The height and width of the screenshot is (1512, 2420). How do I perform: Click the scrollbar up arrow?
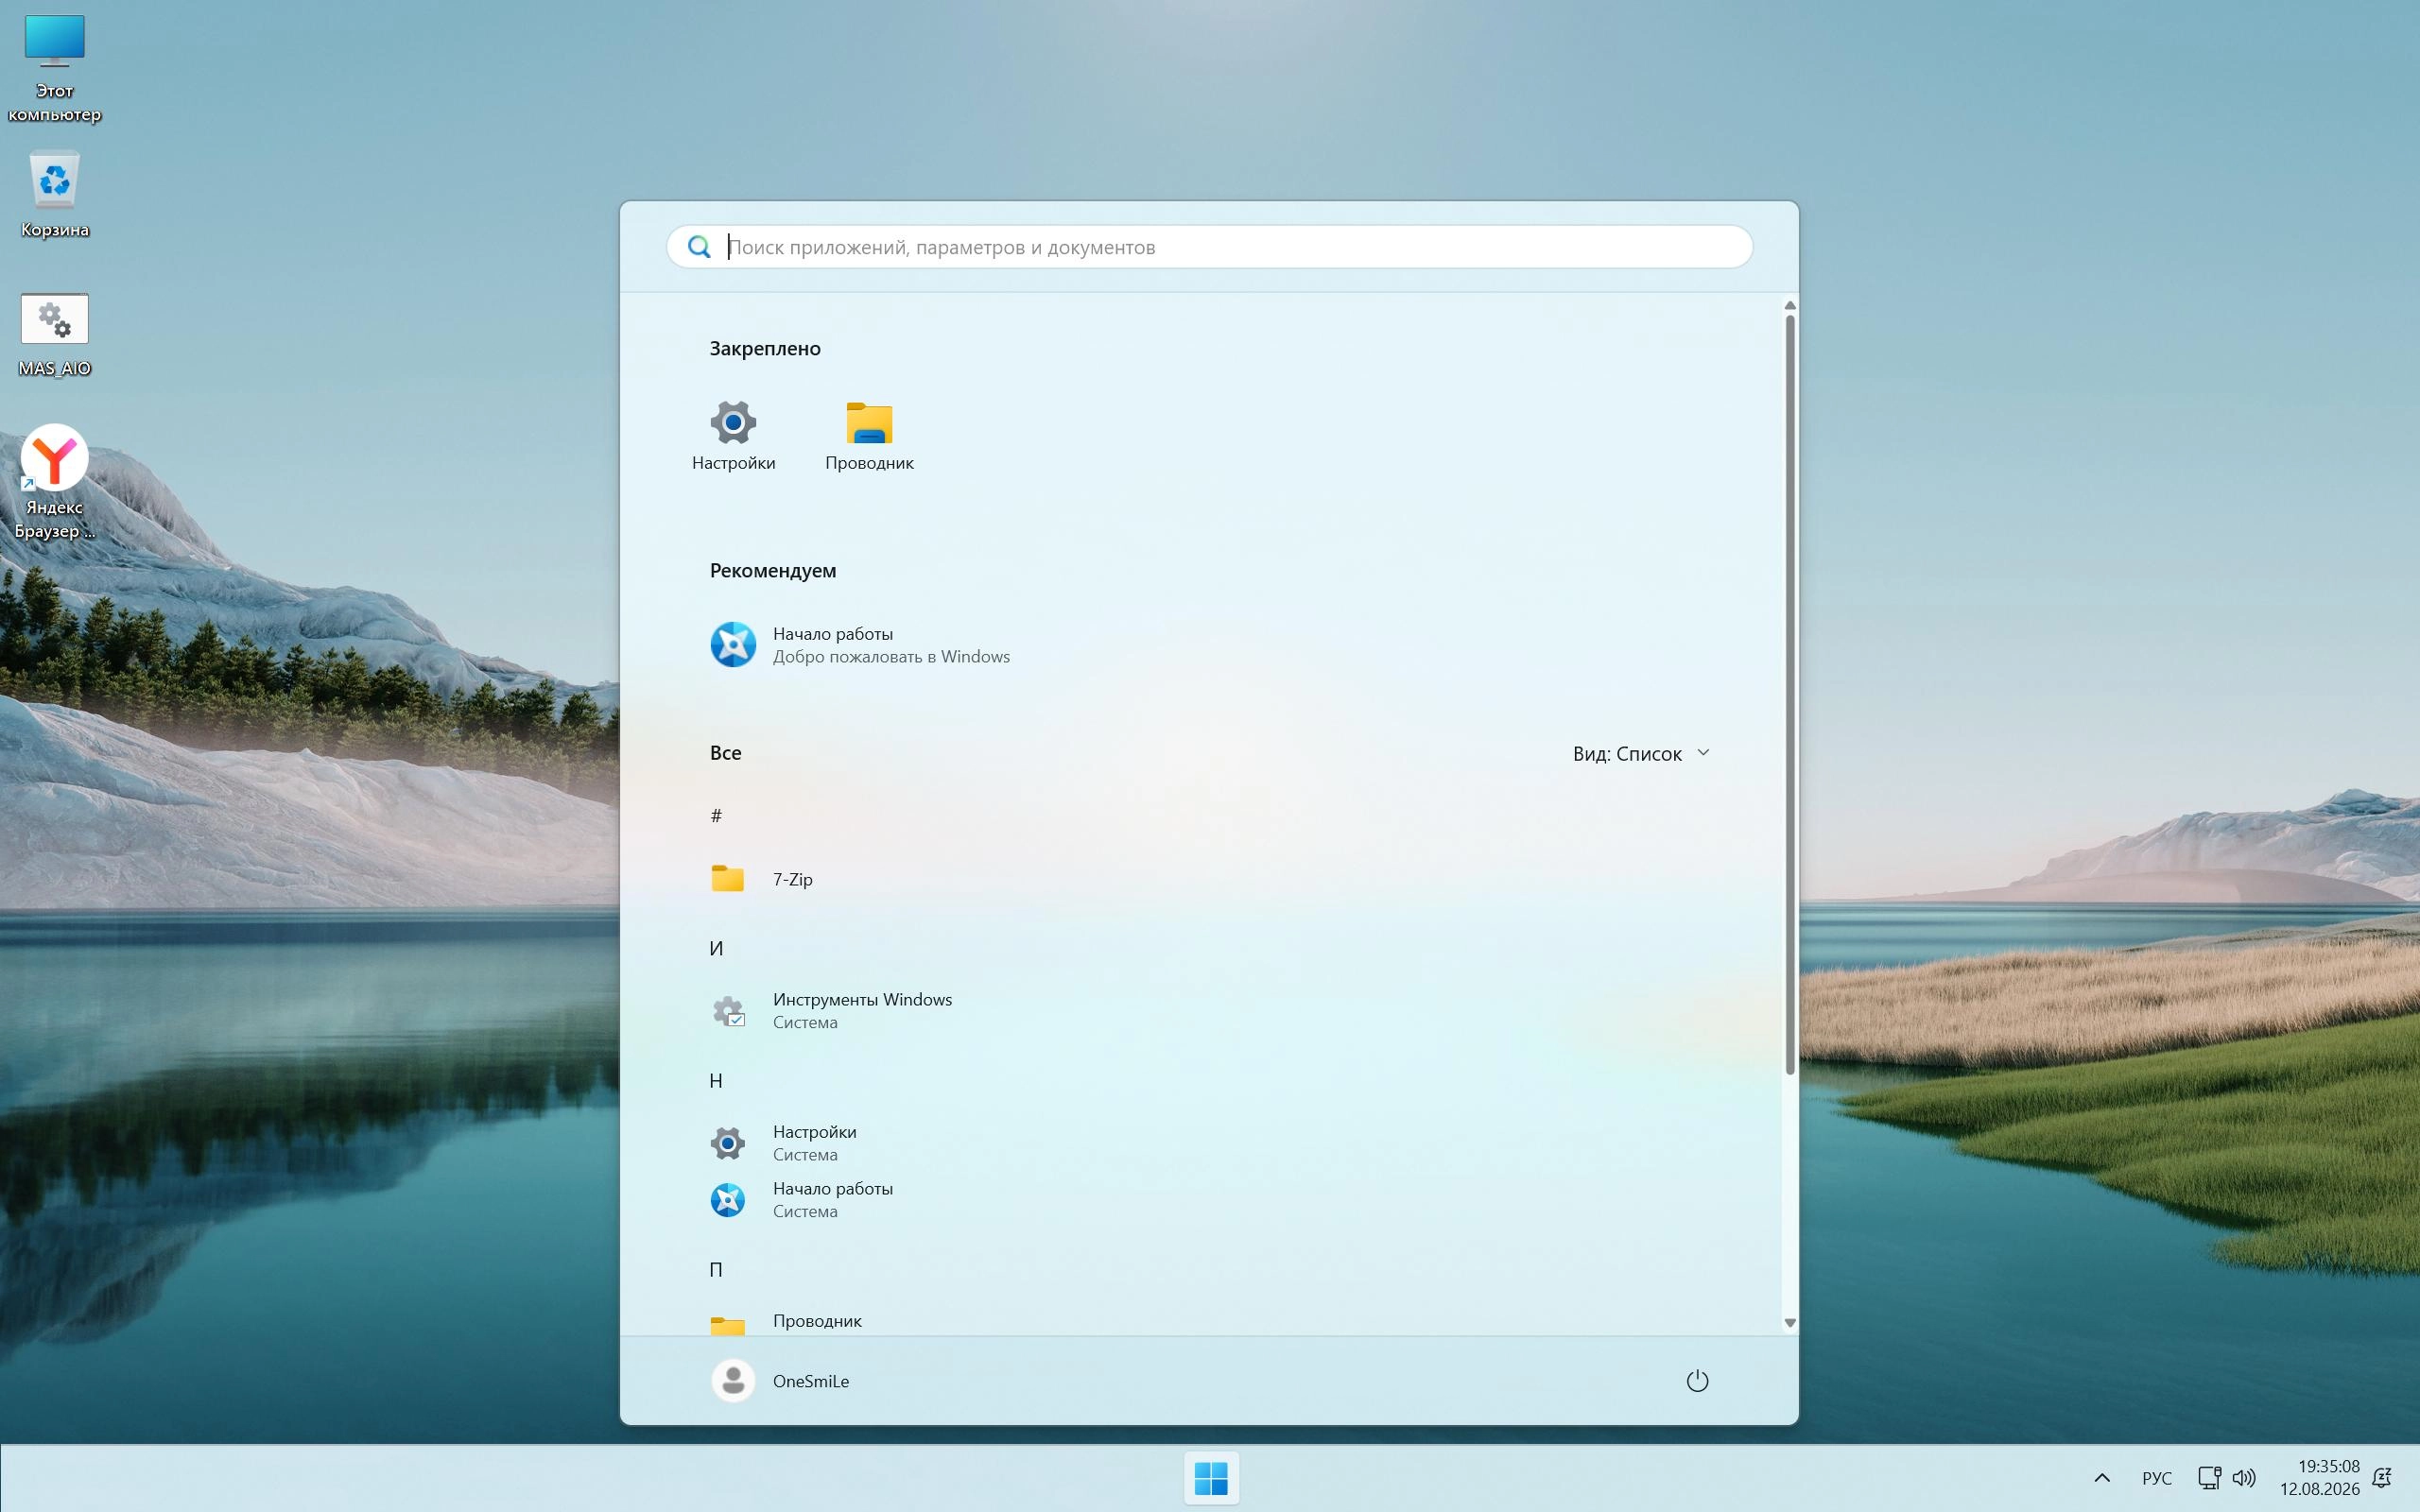[1789, 305]
